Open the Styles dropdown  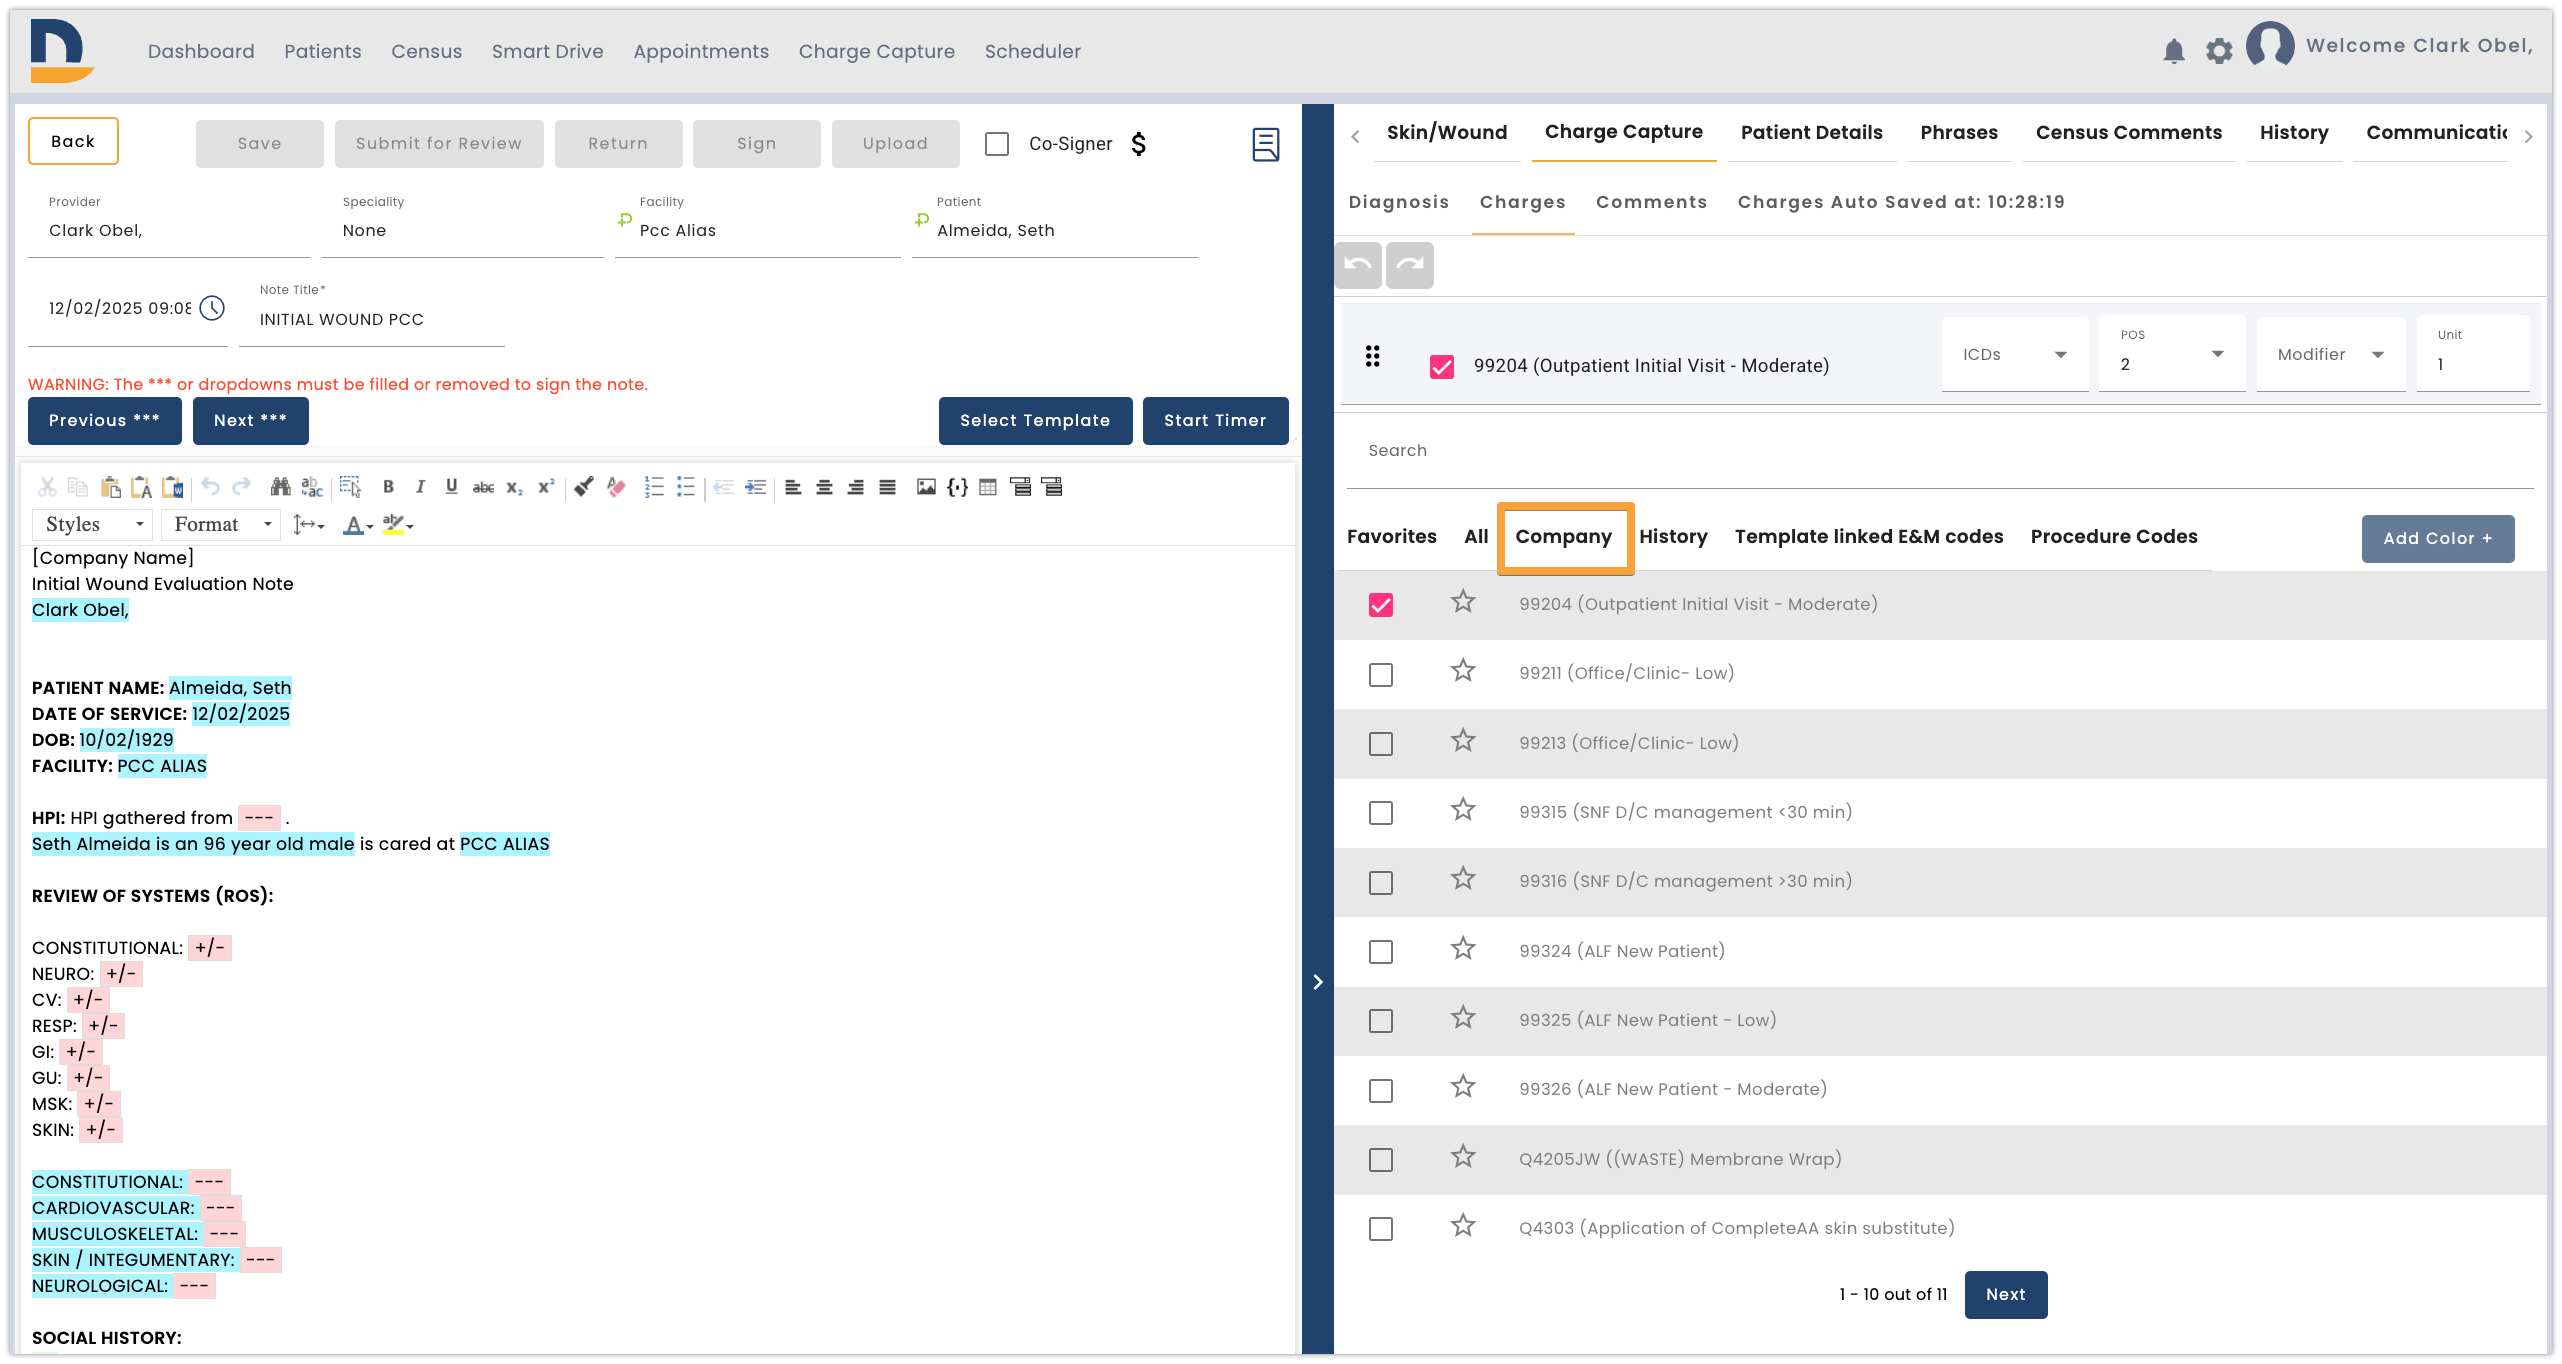pos(94,524)
